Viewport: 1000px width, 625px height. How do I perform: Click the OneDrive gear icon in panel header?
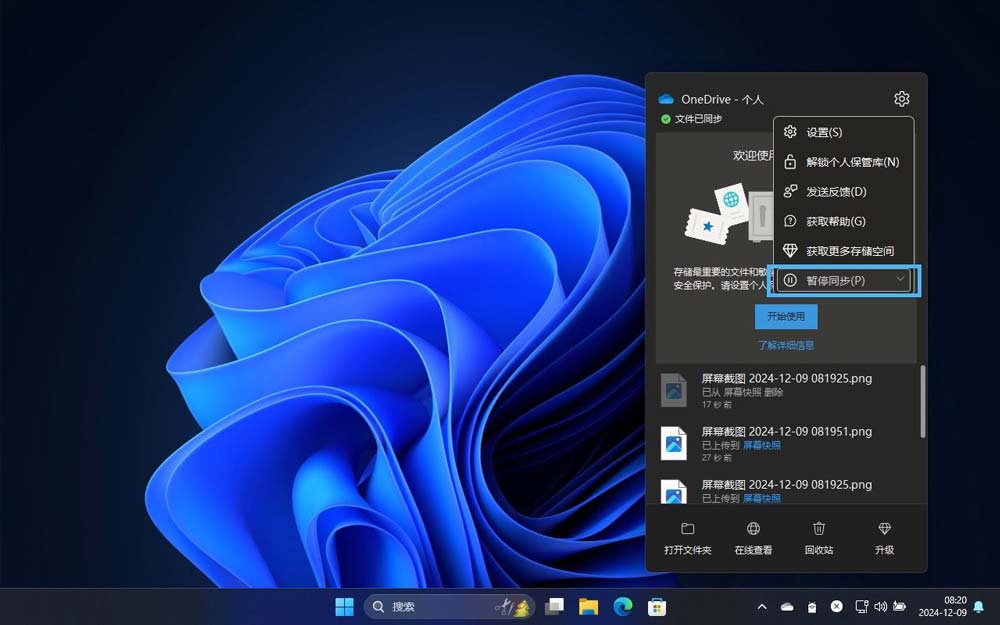point(901,99)
